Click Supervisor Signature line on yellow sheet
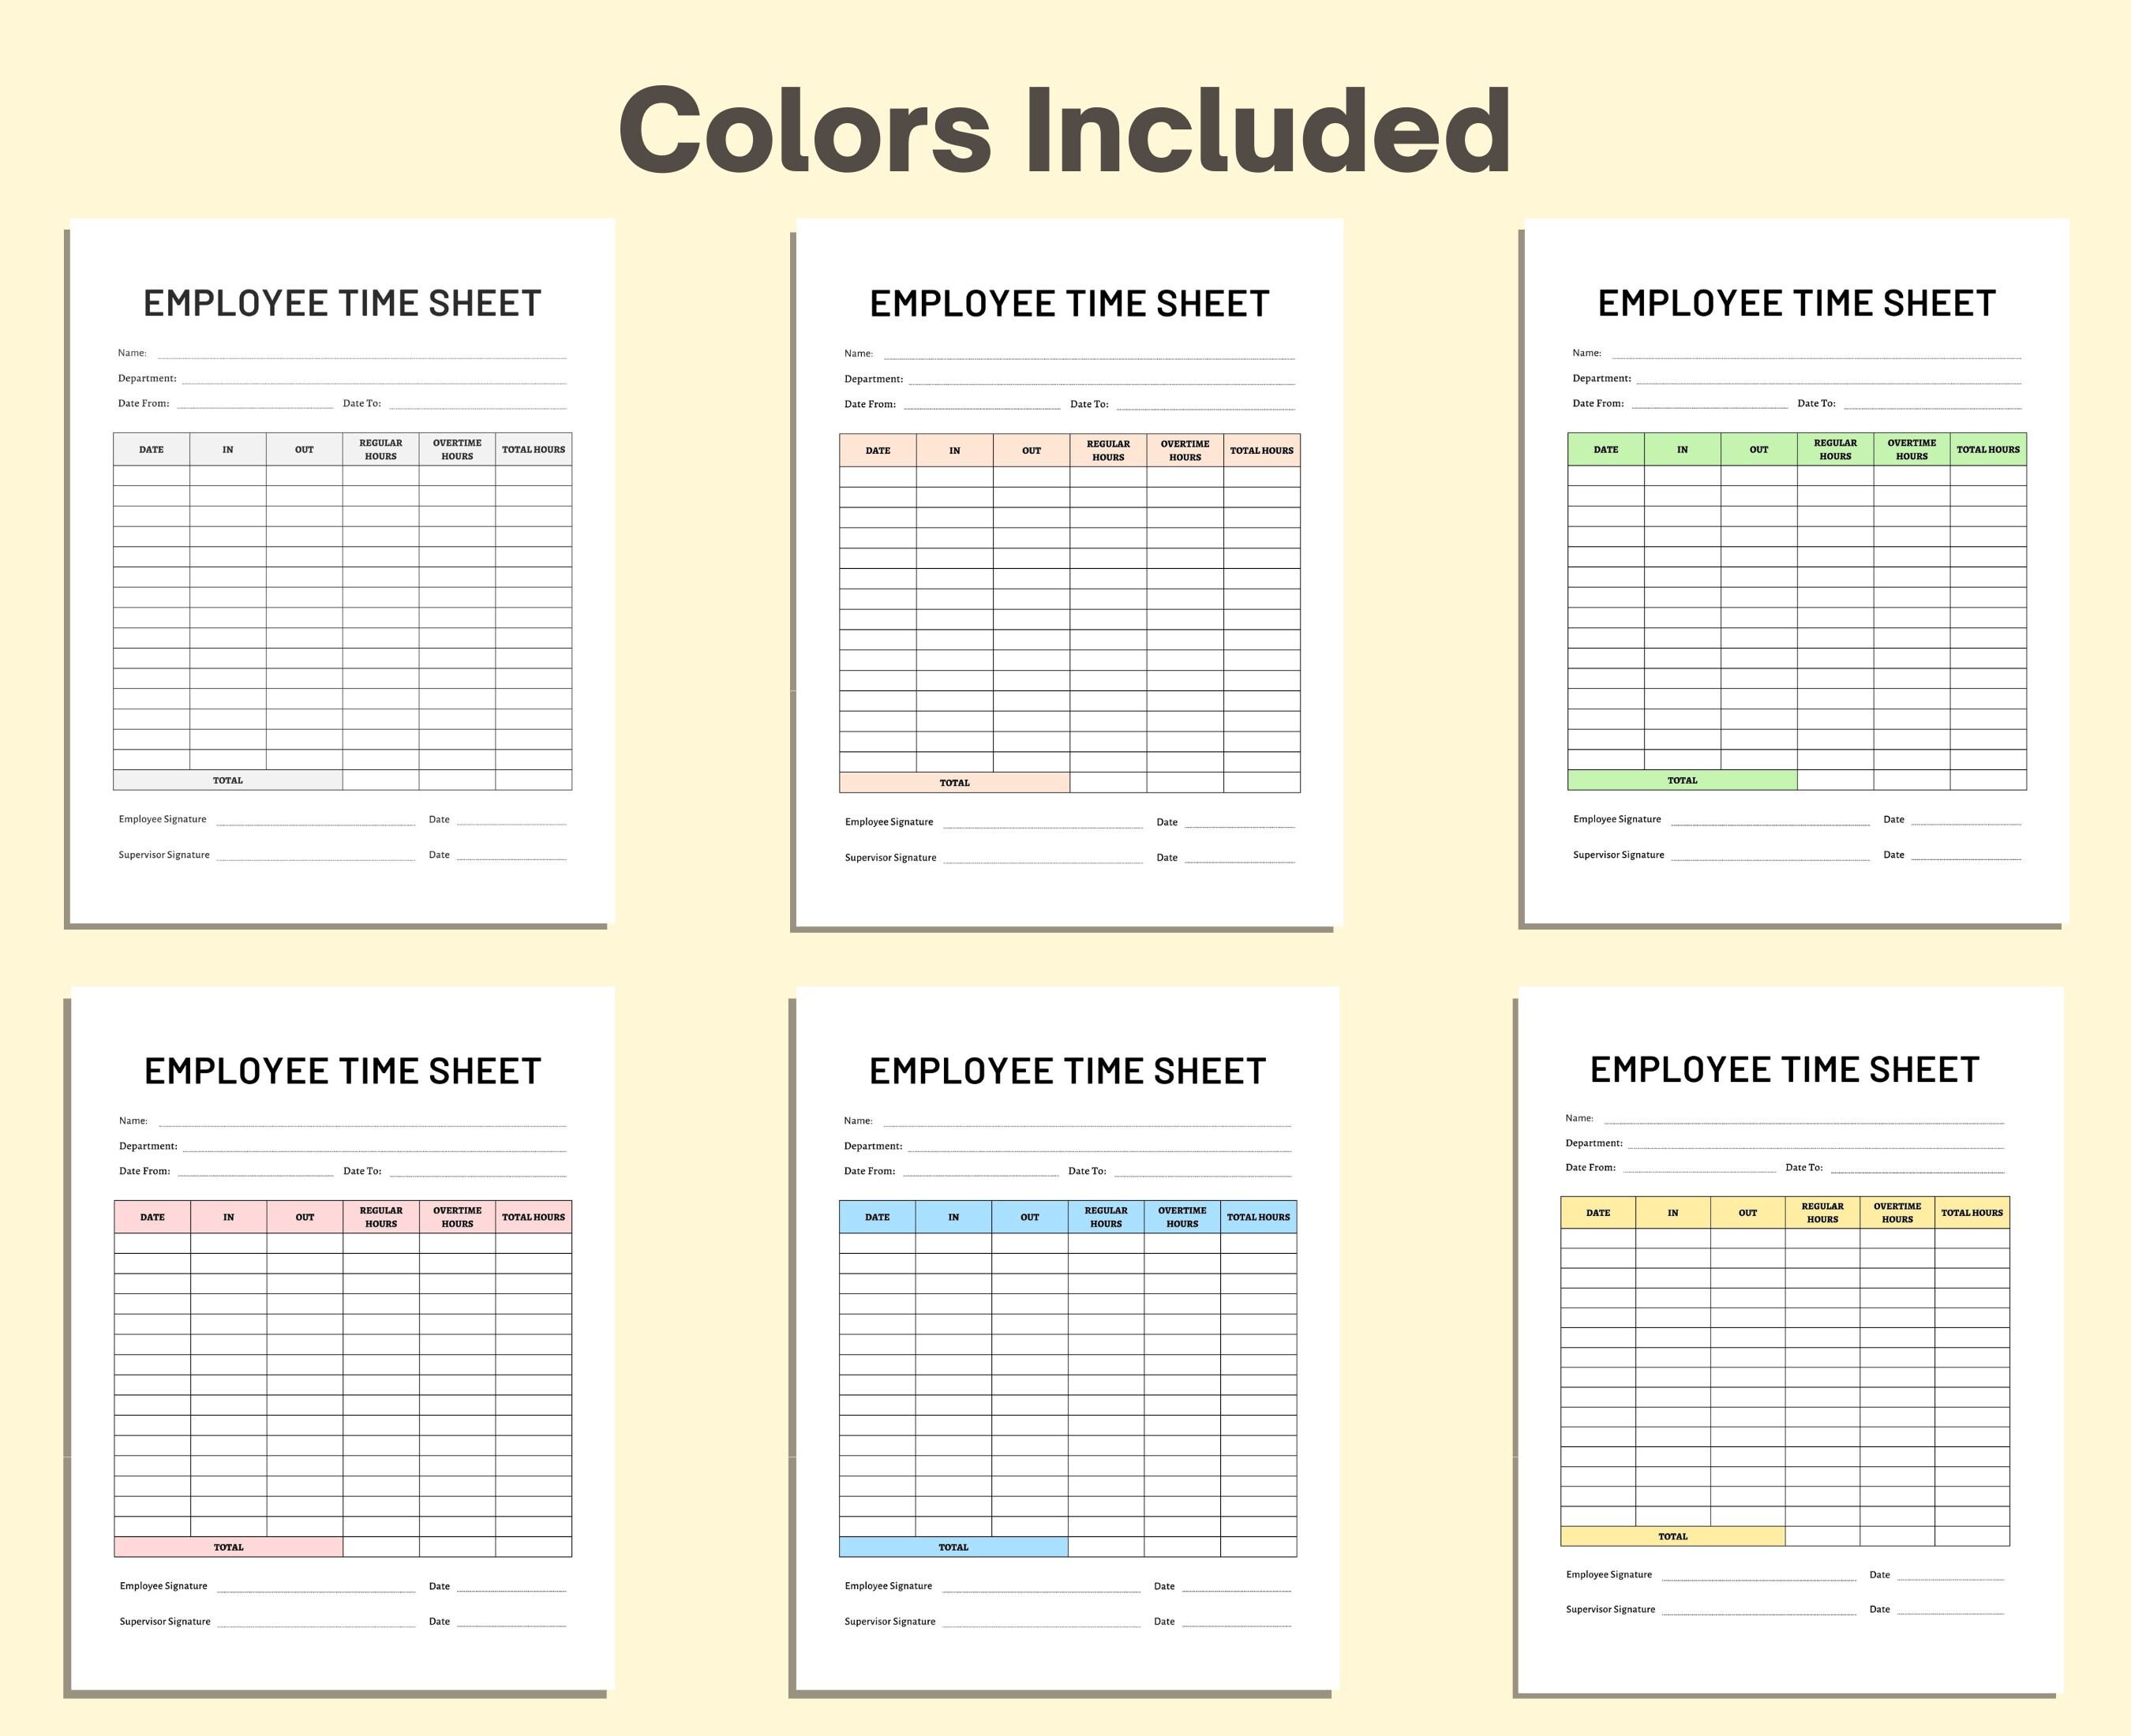The height and width of the screenshot is (1736, 2131). [1759, 1612]
